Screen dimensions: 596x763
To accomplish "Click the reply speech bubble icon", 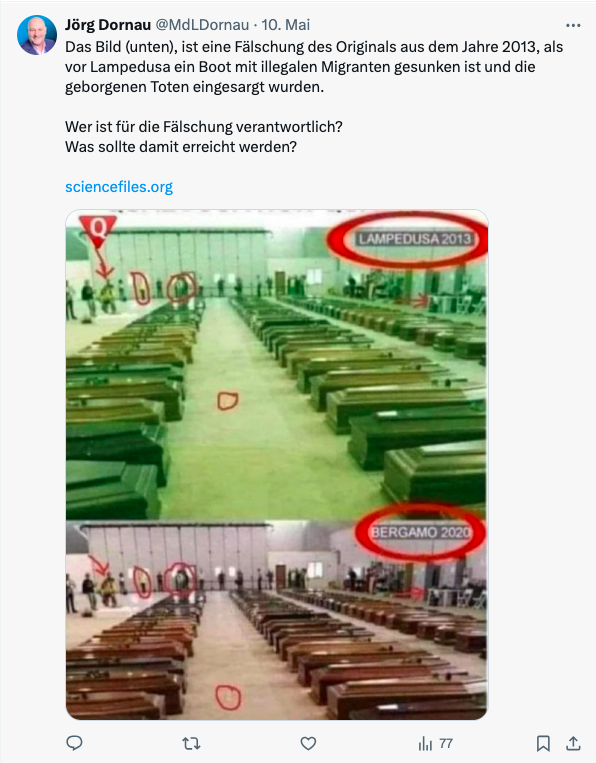I will tap(74, 743).
